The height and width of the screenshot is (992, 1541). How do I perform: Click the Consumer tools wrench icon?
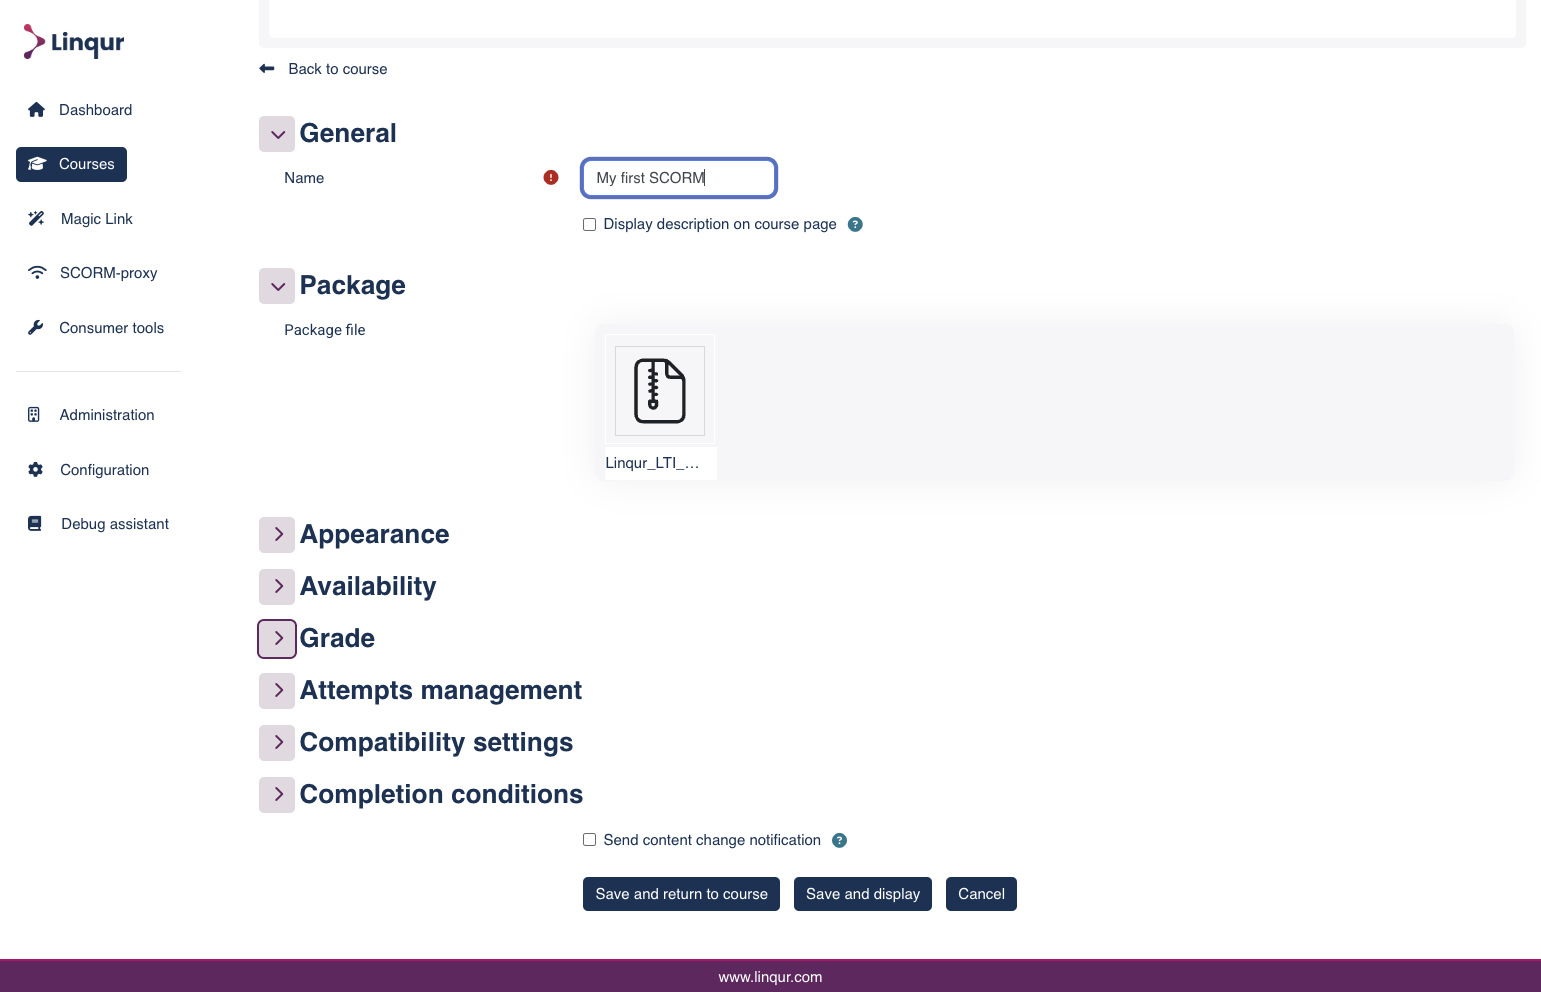pos(36,328)
